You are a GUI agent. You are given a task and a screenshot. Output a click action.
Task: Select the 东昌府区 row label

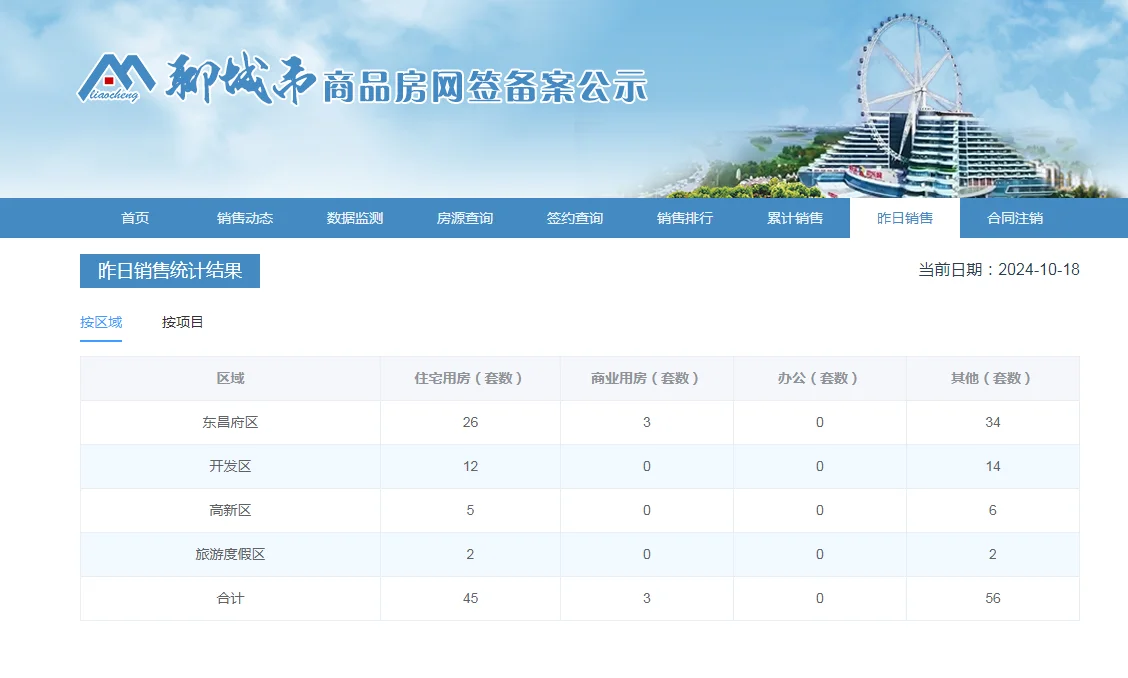pos(230,422)
